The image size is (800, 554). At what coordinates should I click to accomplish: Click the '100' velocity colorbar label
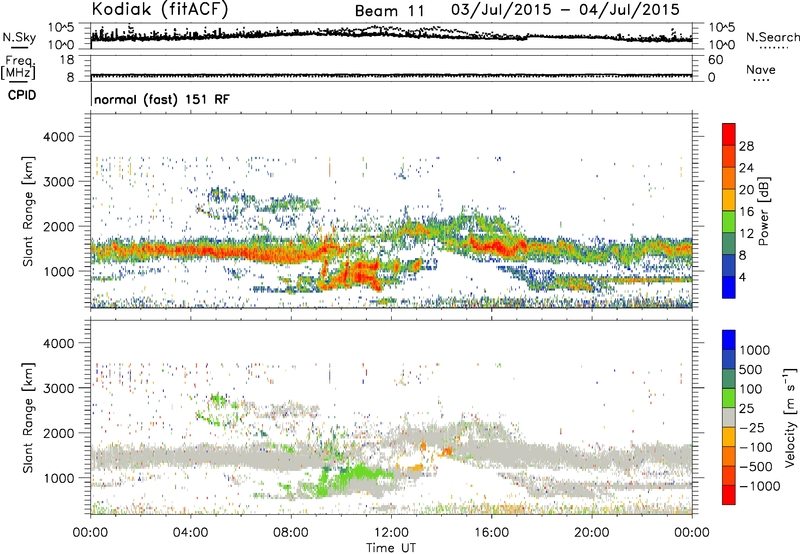751,389
